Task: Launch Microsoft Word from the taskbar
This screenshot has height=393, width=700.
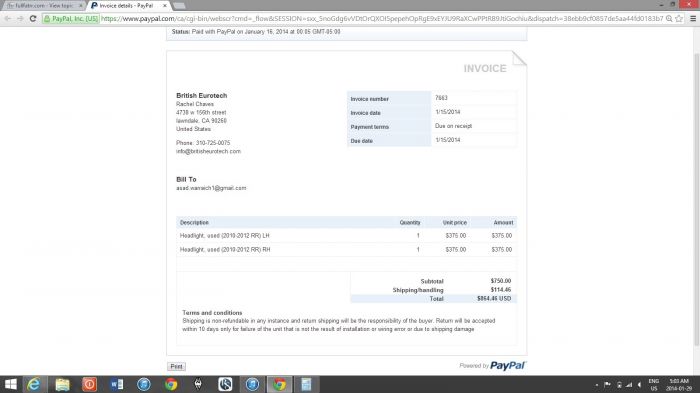Action: (117, 384)
